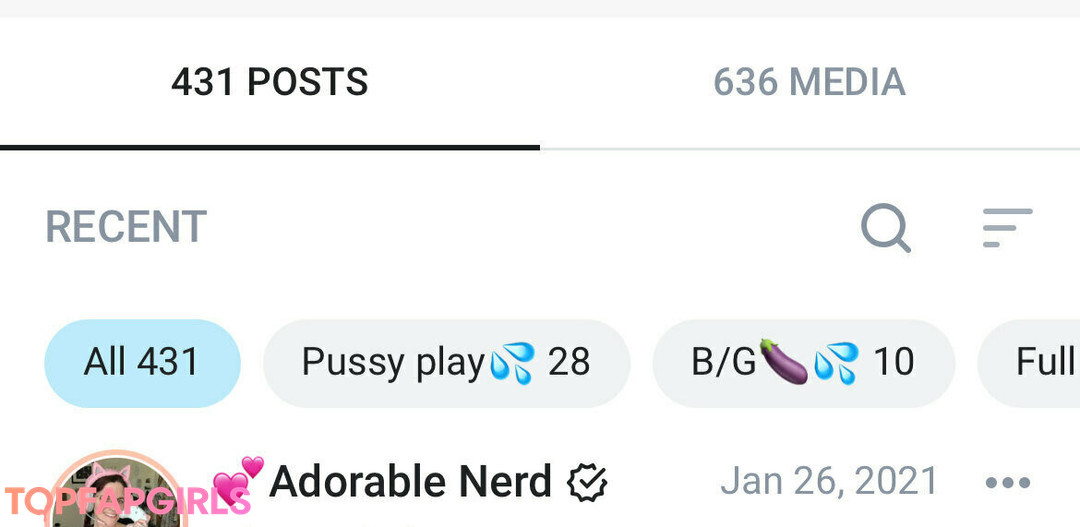This screenshot has width=1080, height=527.
Task: Open the Adorable Nerd profile name link
Action: click(411, 481)
